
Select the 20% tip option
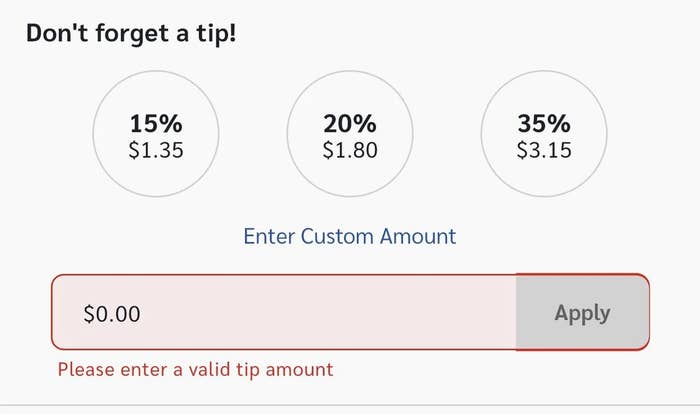(x=350, y=137)
